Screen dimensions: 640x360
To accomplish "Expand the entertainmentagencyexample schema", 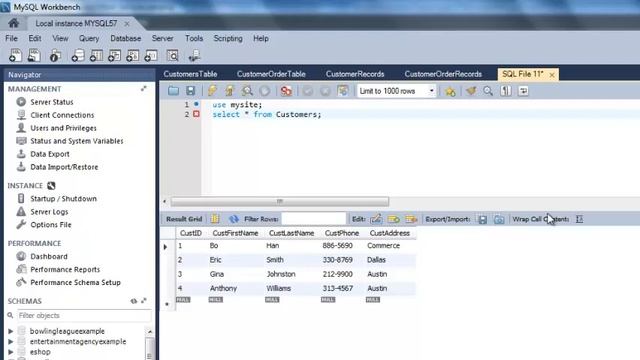I will 11,342.
